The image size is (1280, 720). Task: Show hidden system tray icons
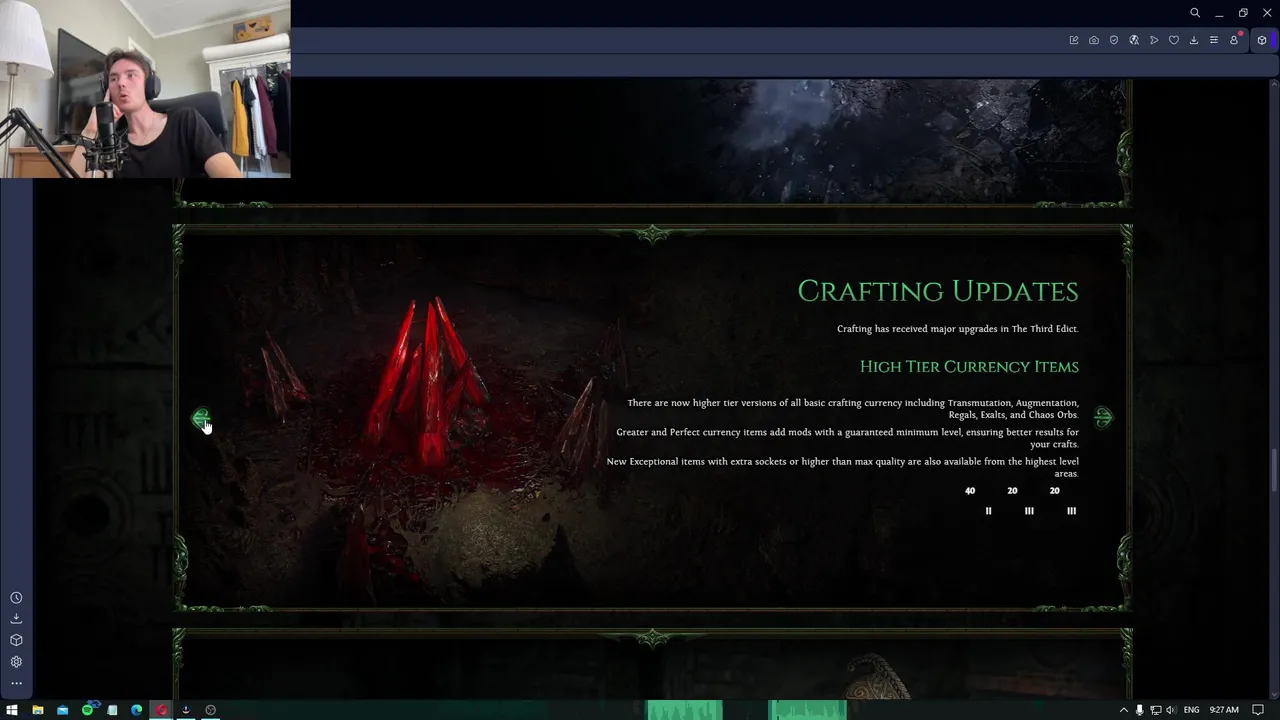[x=1123, y=710]
